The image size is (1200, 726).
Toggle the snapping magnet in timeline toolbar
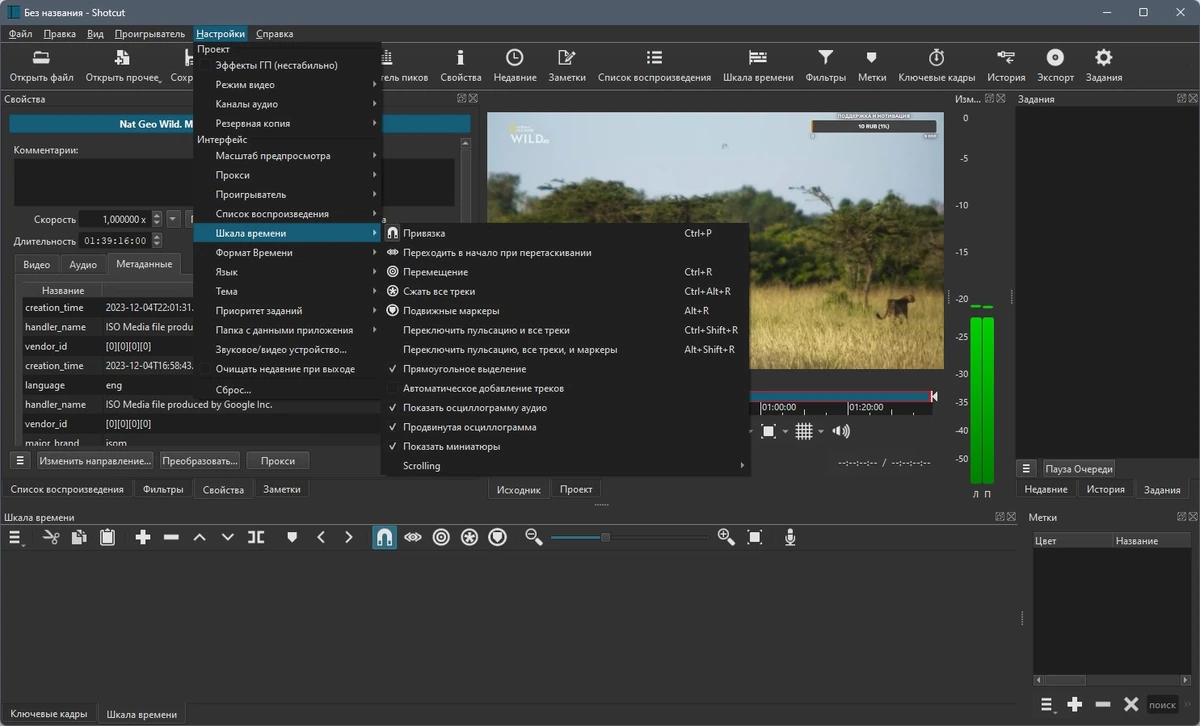tap(384, 537)
